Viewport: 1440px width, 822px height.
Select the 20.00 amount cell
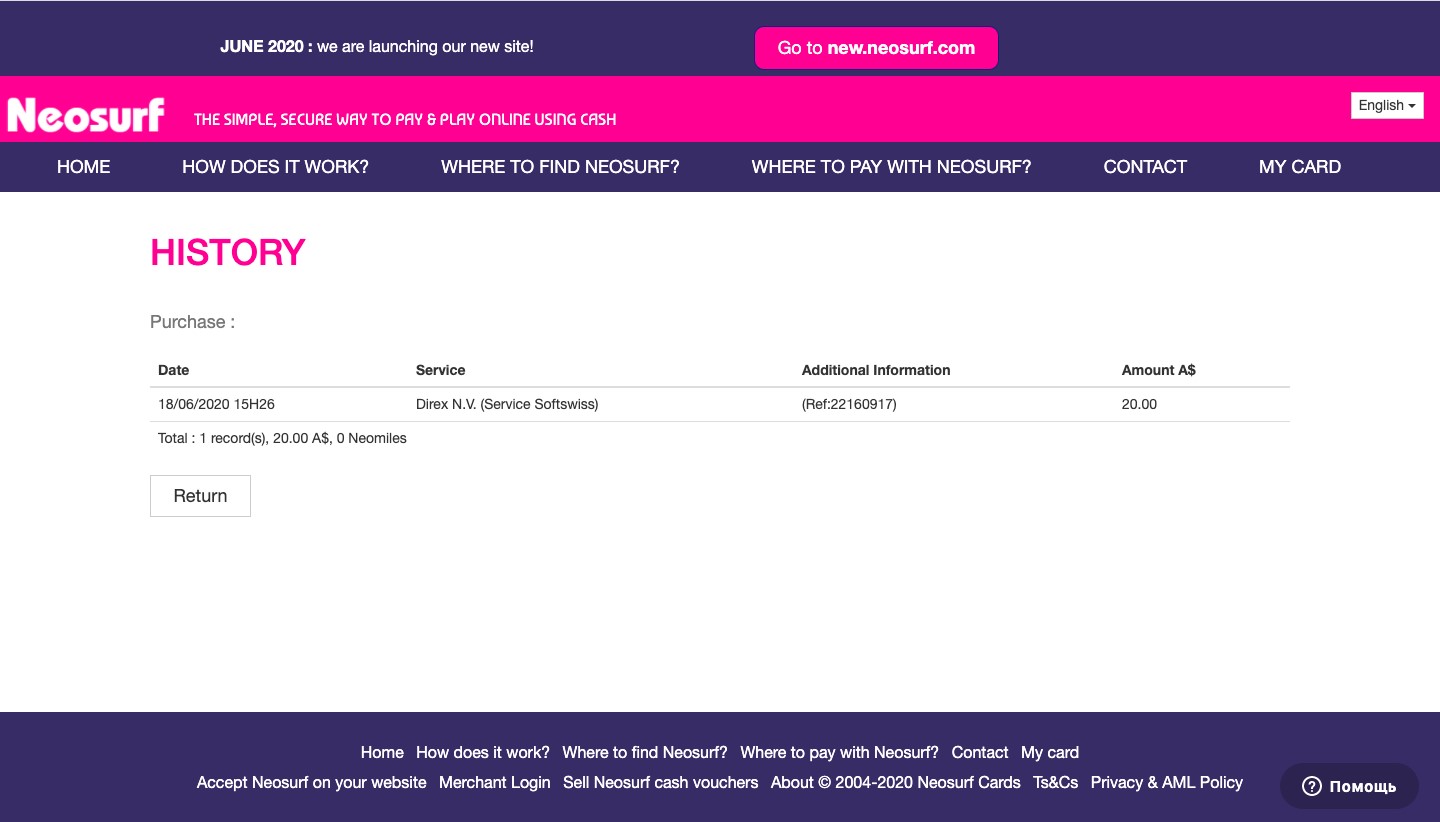1139,404
